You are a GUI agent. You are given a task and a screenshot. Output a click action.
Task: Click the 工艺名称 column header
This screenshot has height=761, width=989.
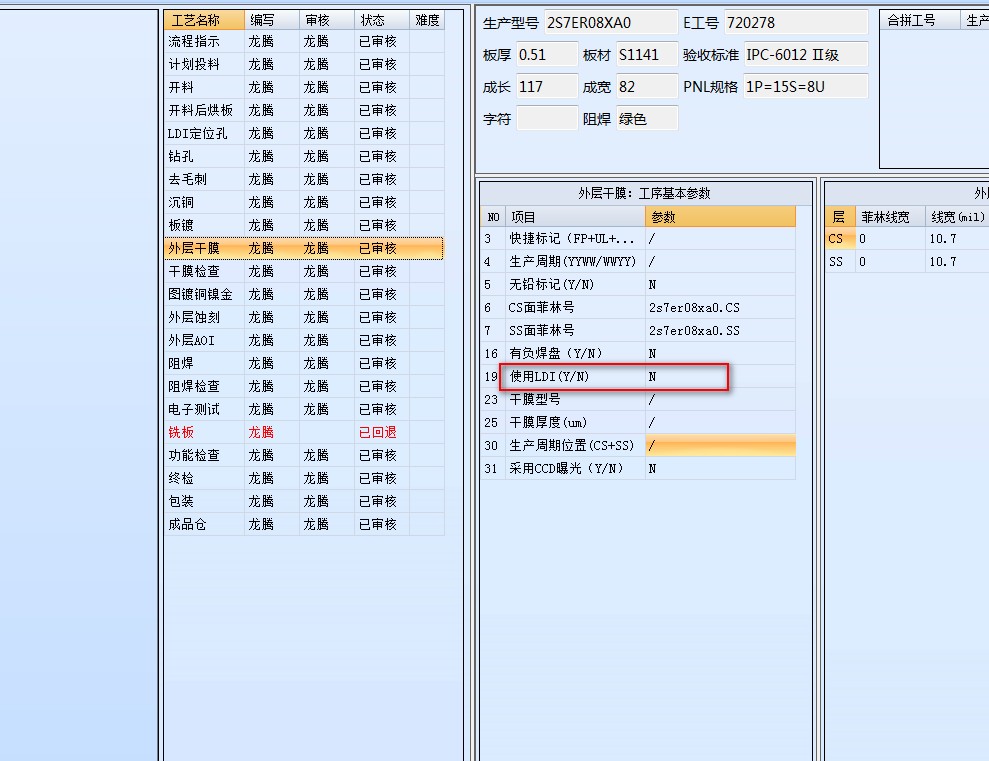(x=204, y=20)
